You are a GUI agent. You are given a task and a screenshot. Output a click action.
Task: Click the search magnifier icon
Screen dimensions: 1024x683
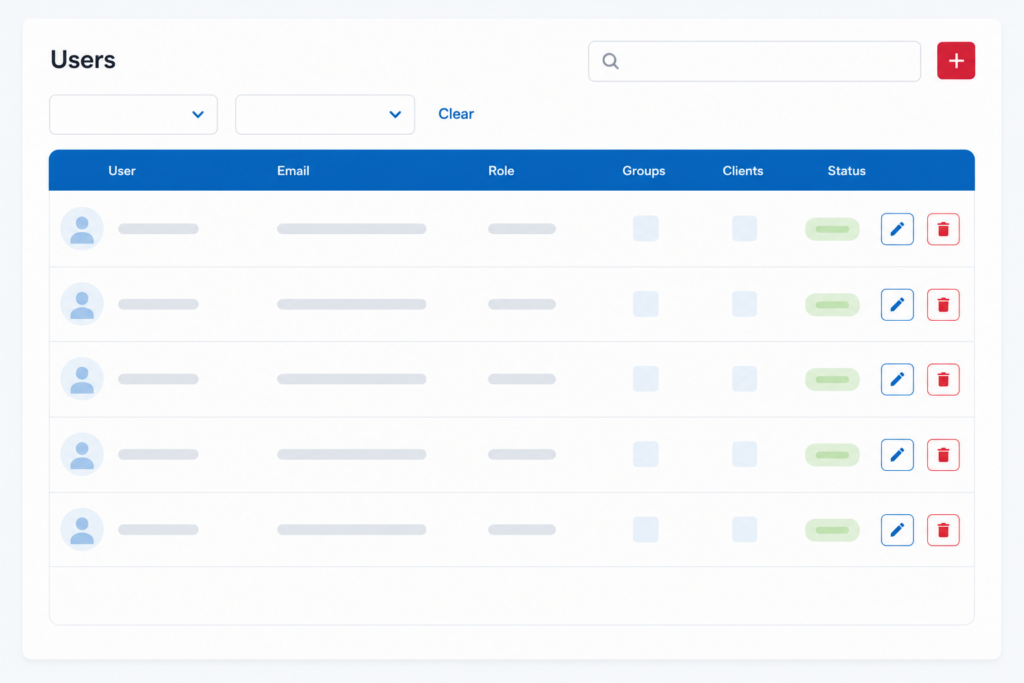tap(611, 61)
